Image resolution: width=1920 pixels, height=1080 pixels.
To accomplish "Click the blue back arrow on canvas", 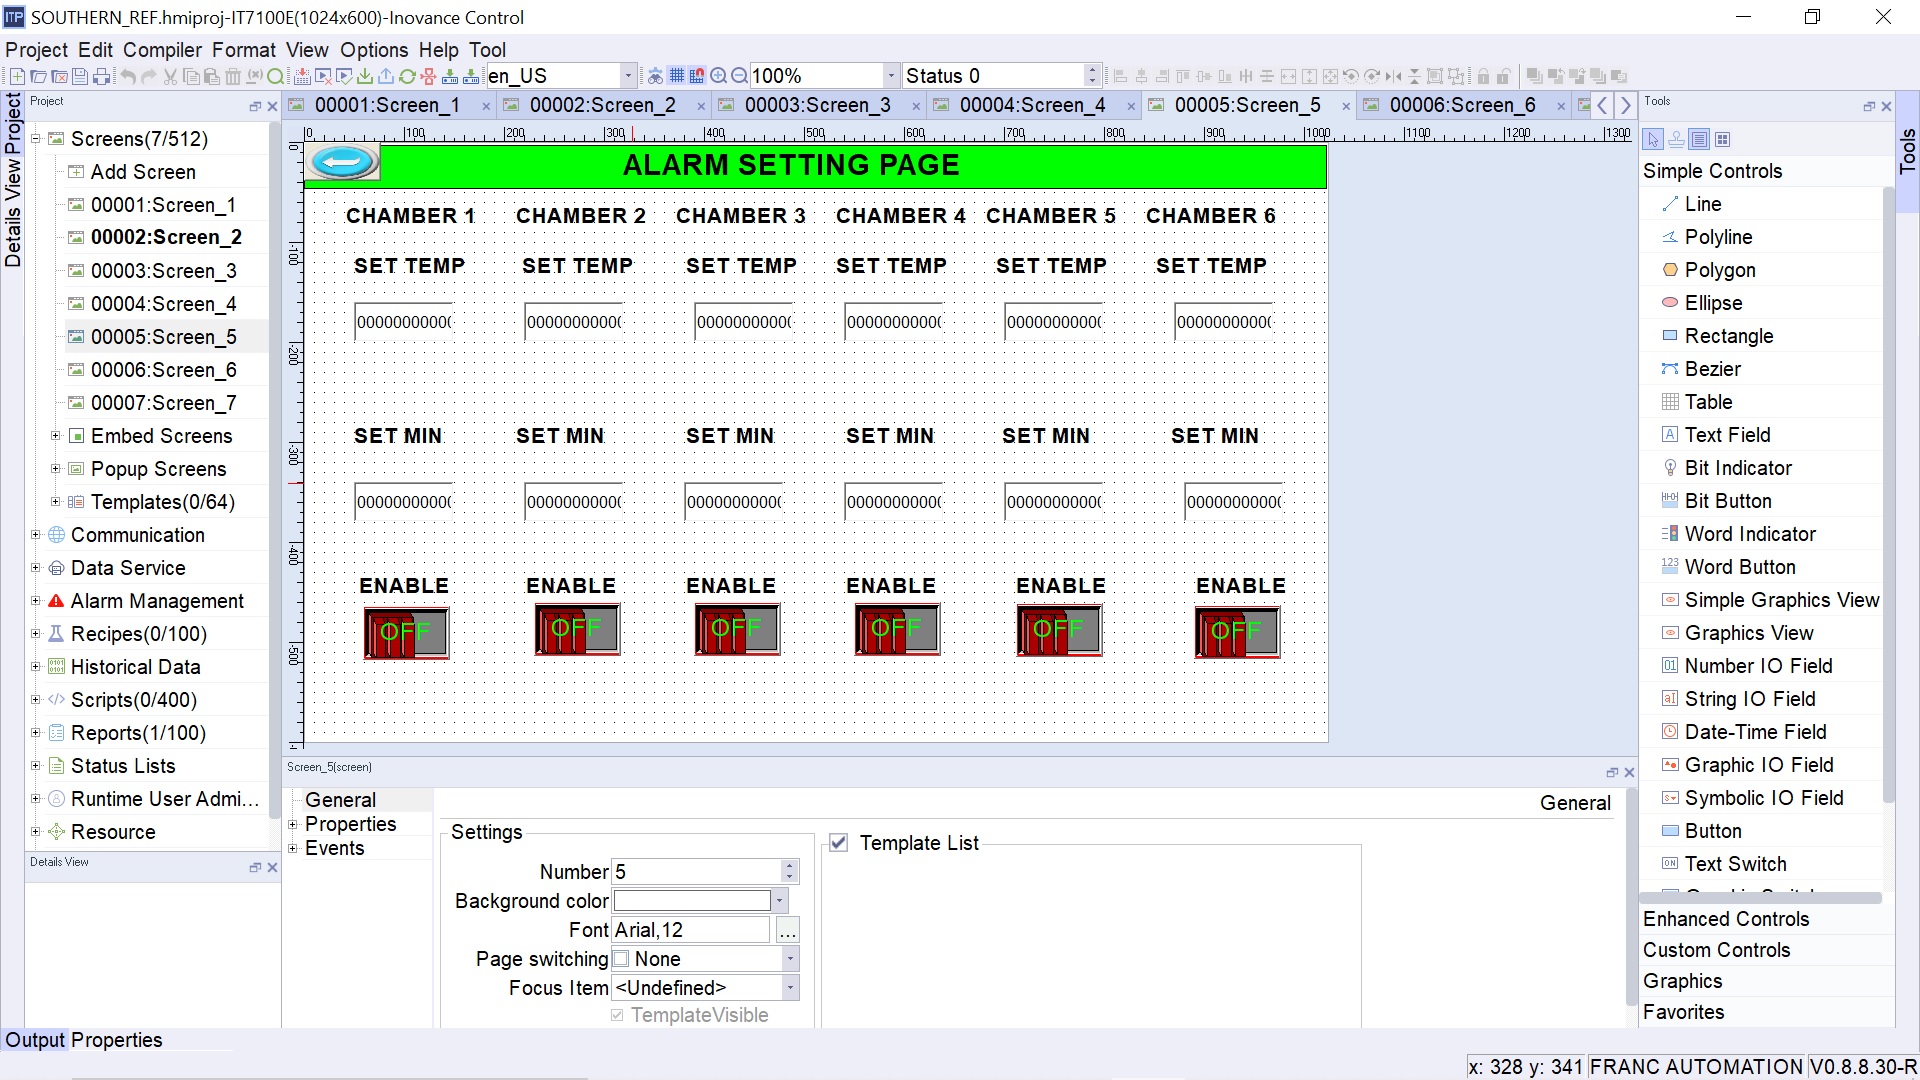I will pyautogui.click(x=342, y=162).
